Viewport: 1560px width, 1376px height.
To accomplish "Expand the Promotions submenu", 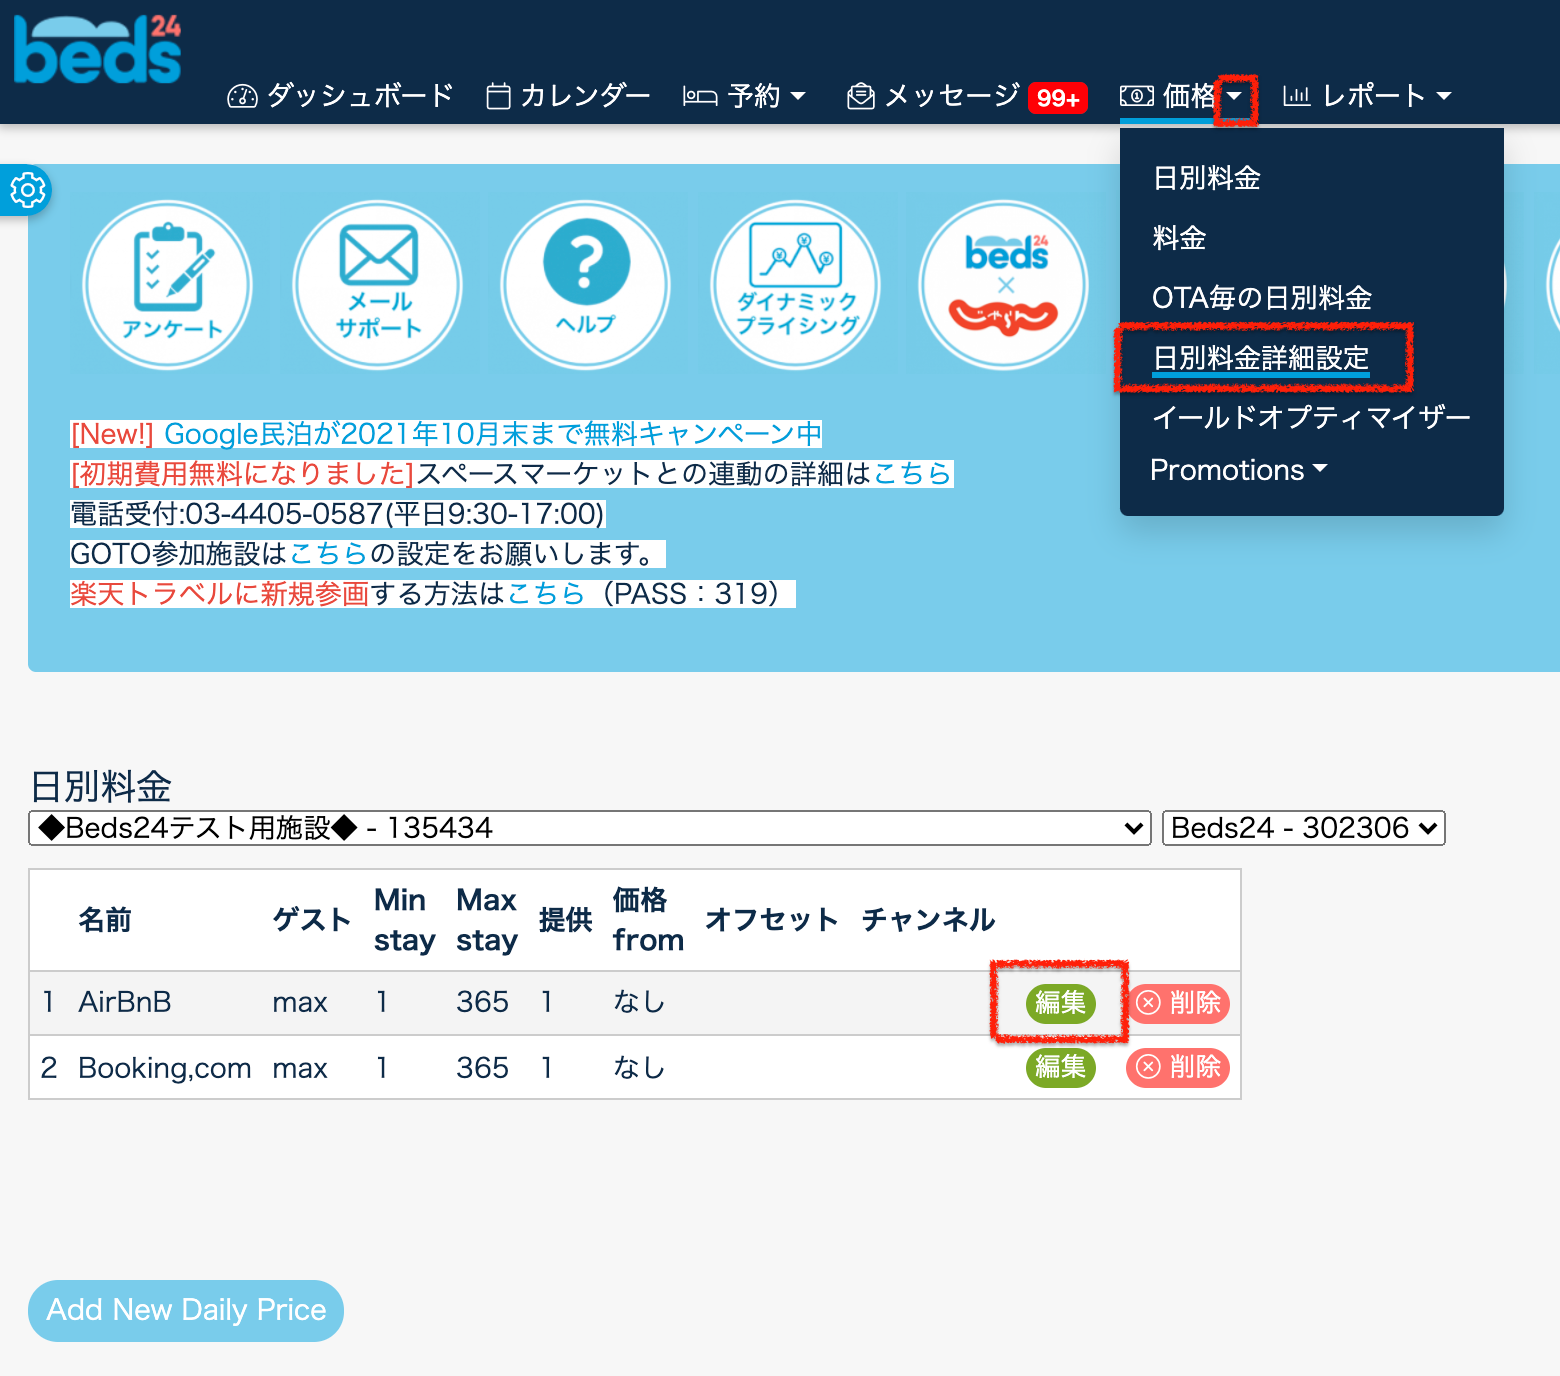I will click(1238, 470).
